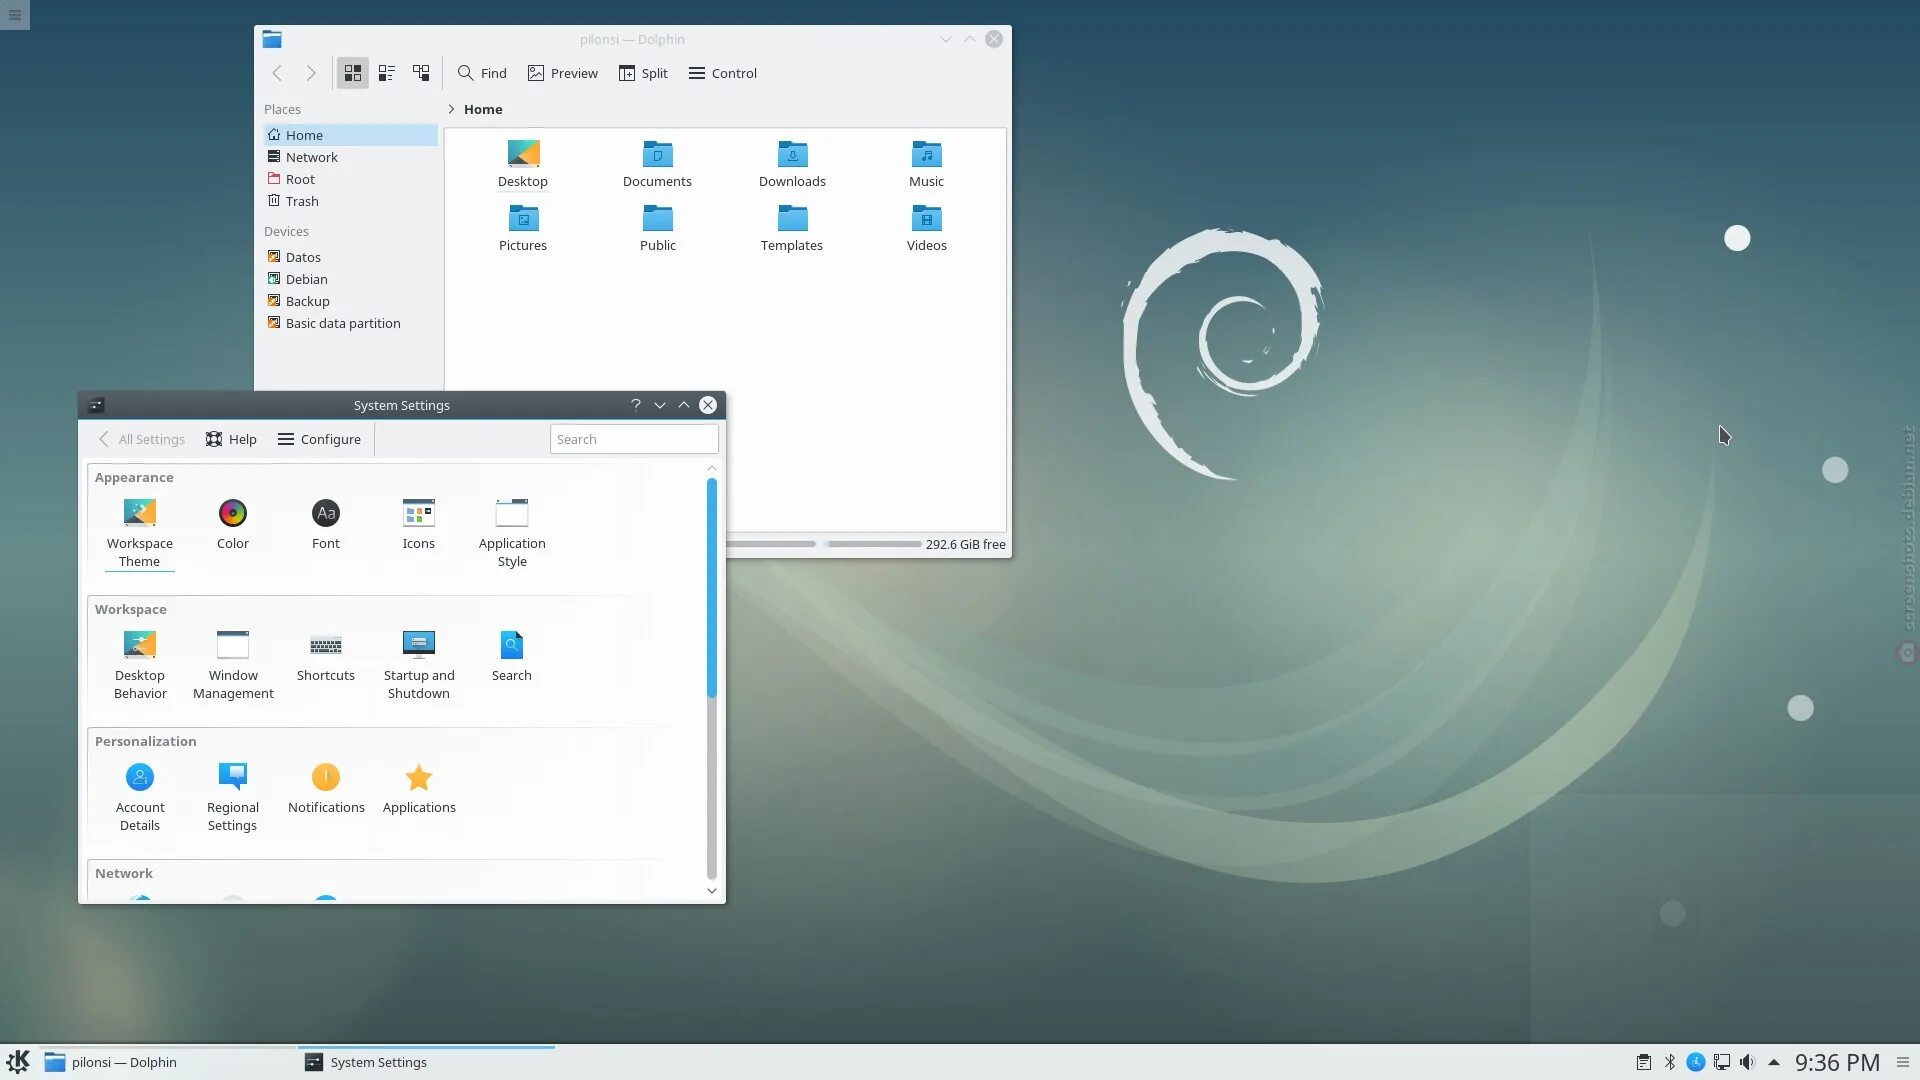Switch Dolphin to icons view mode
Viewport: 1920px width, 1080px height.
(x=352, y=73)
